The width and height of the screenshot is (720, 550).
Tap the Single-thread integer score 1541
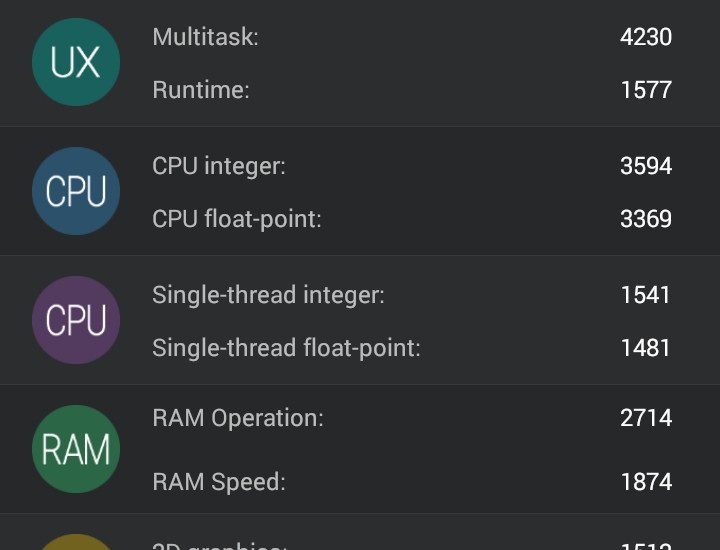tap(645, 295)
